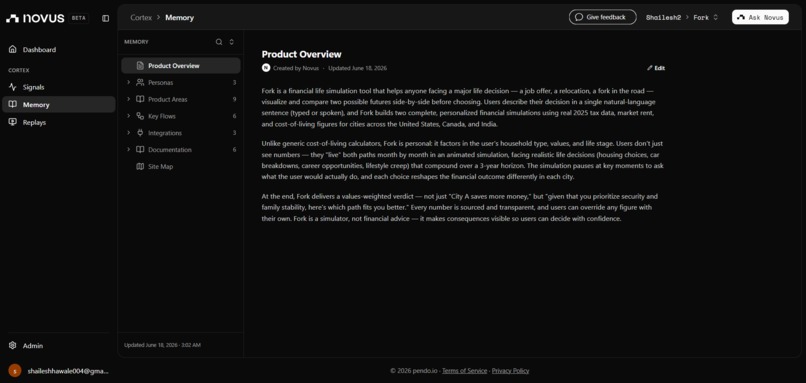The width and height of the screenshot is (806, 383).
Task: Select Memory in left navigation
Action: (59, 104)
